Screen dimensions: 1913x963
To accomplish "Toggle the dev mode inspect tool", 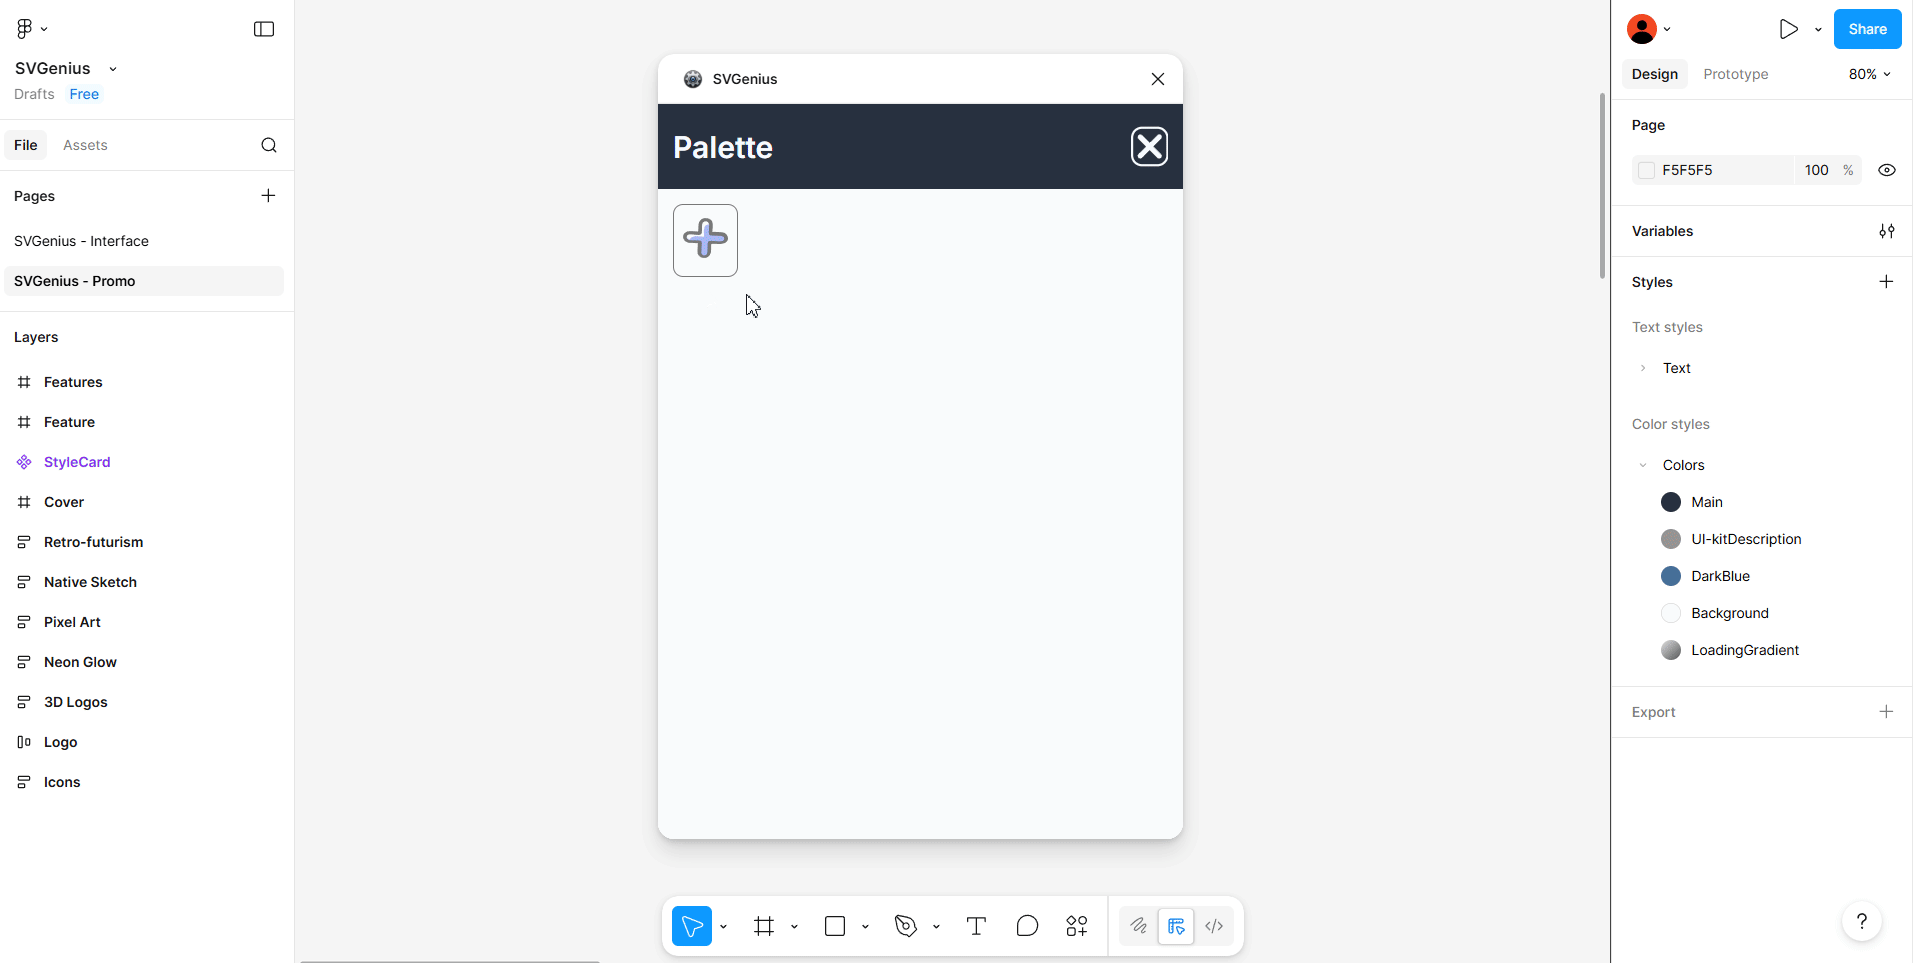I will 1177,926.
